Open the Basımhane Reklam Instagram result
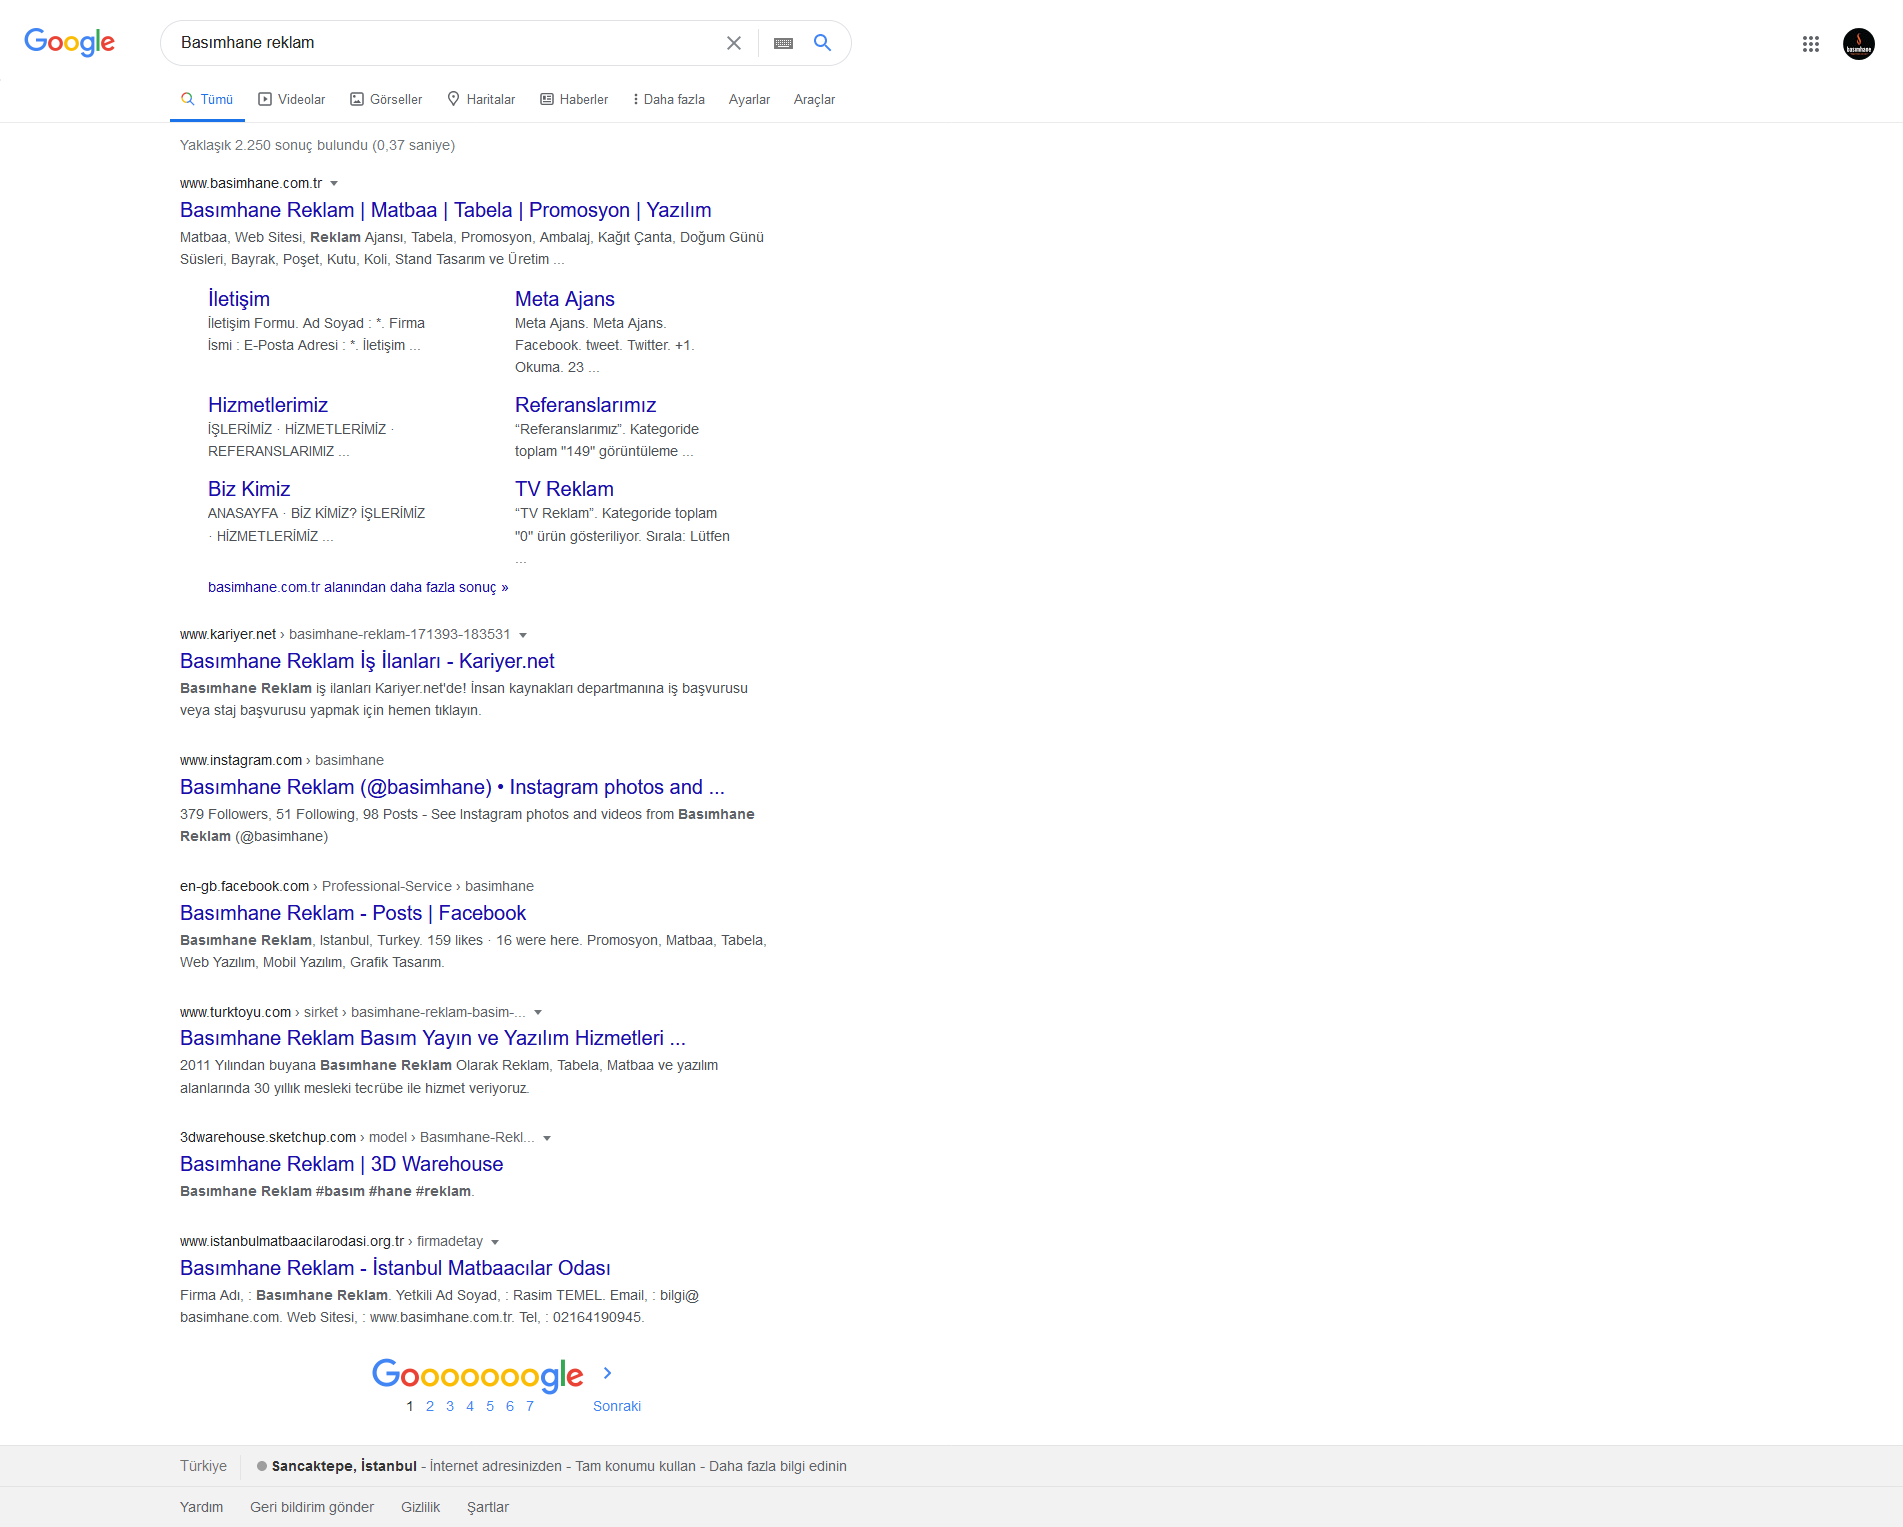 [x=452, y=787]
